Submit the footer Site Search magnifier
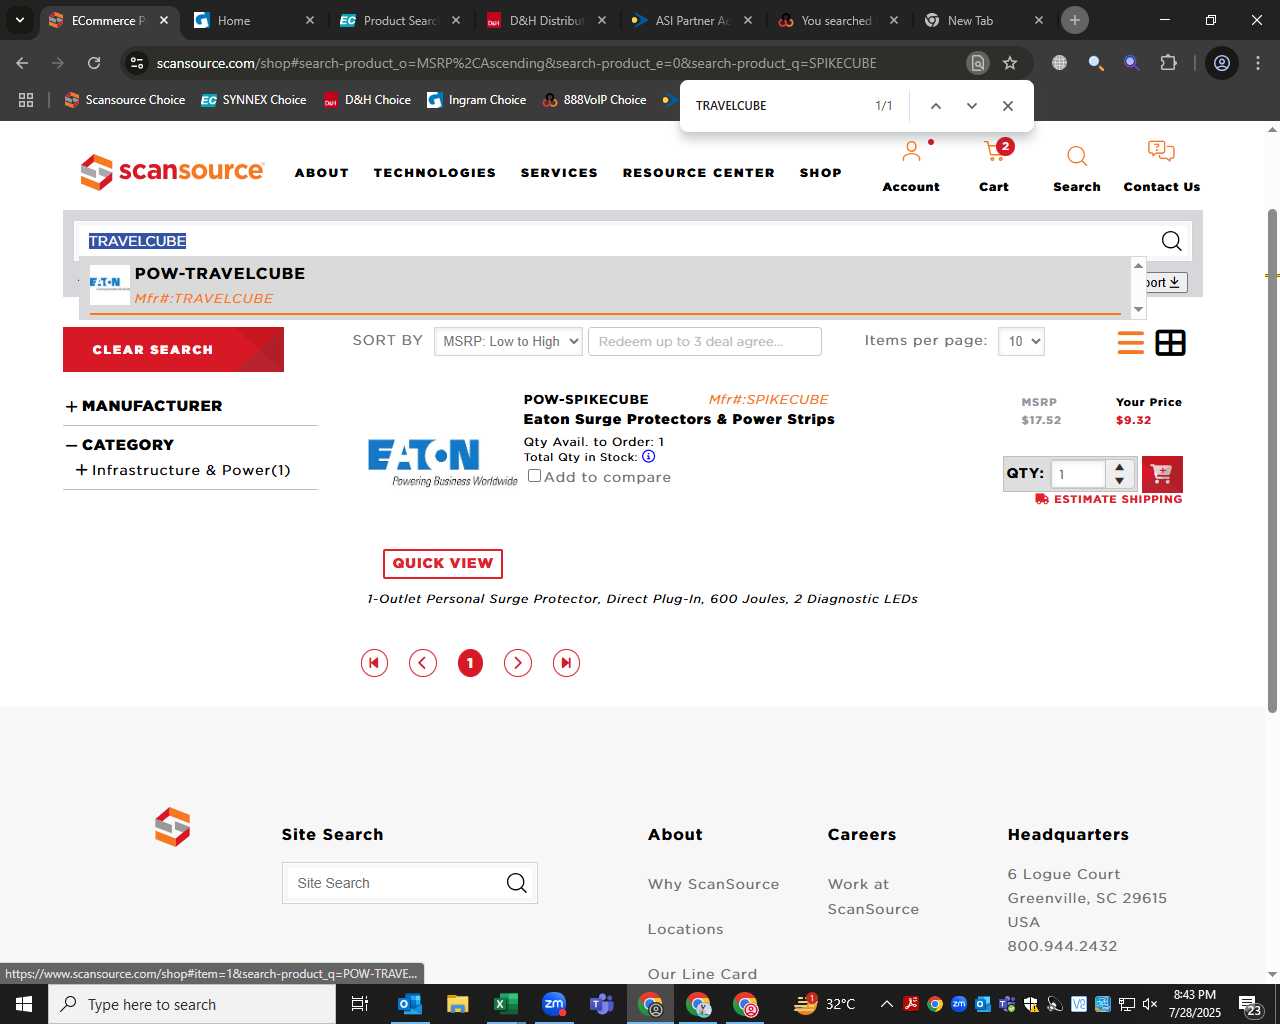 pos(516,883)
